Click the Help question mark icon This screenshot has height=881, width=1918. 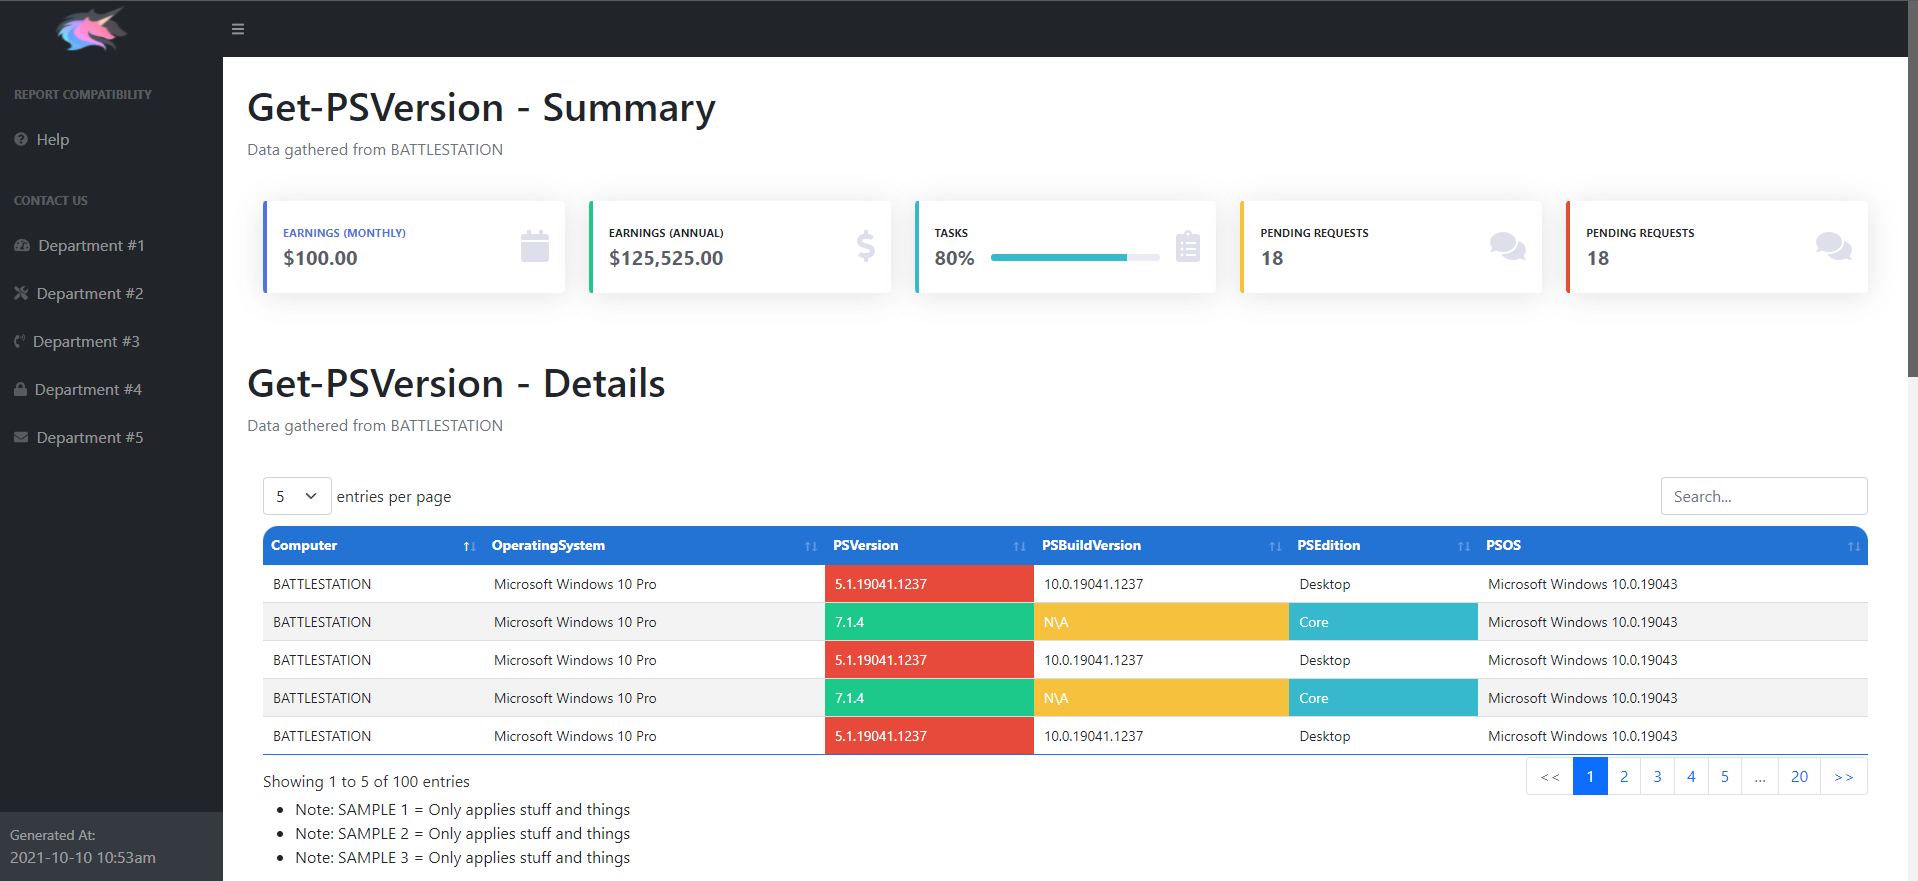pyautogui.click(x=21, y=140)
